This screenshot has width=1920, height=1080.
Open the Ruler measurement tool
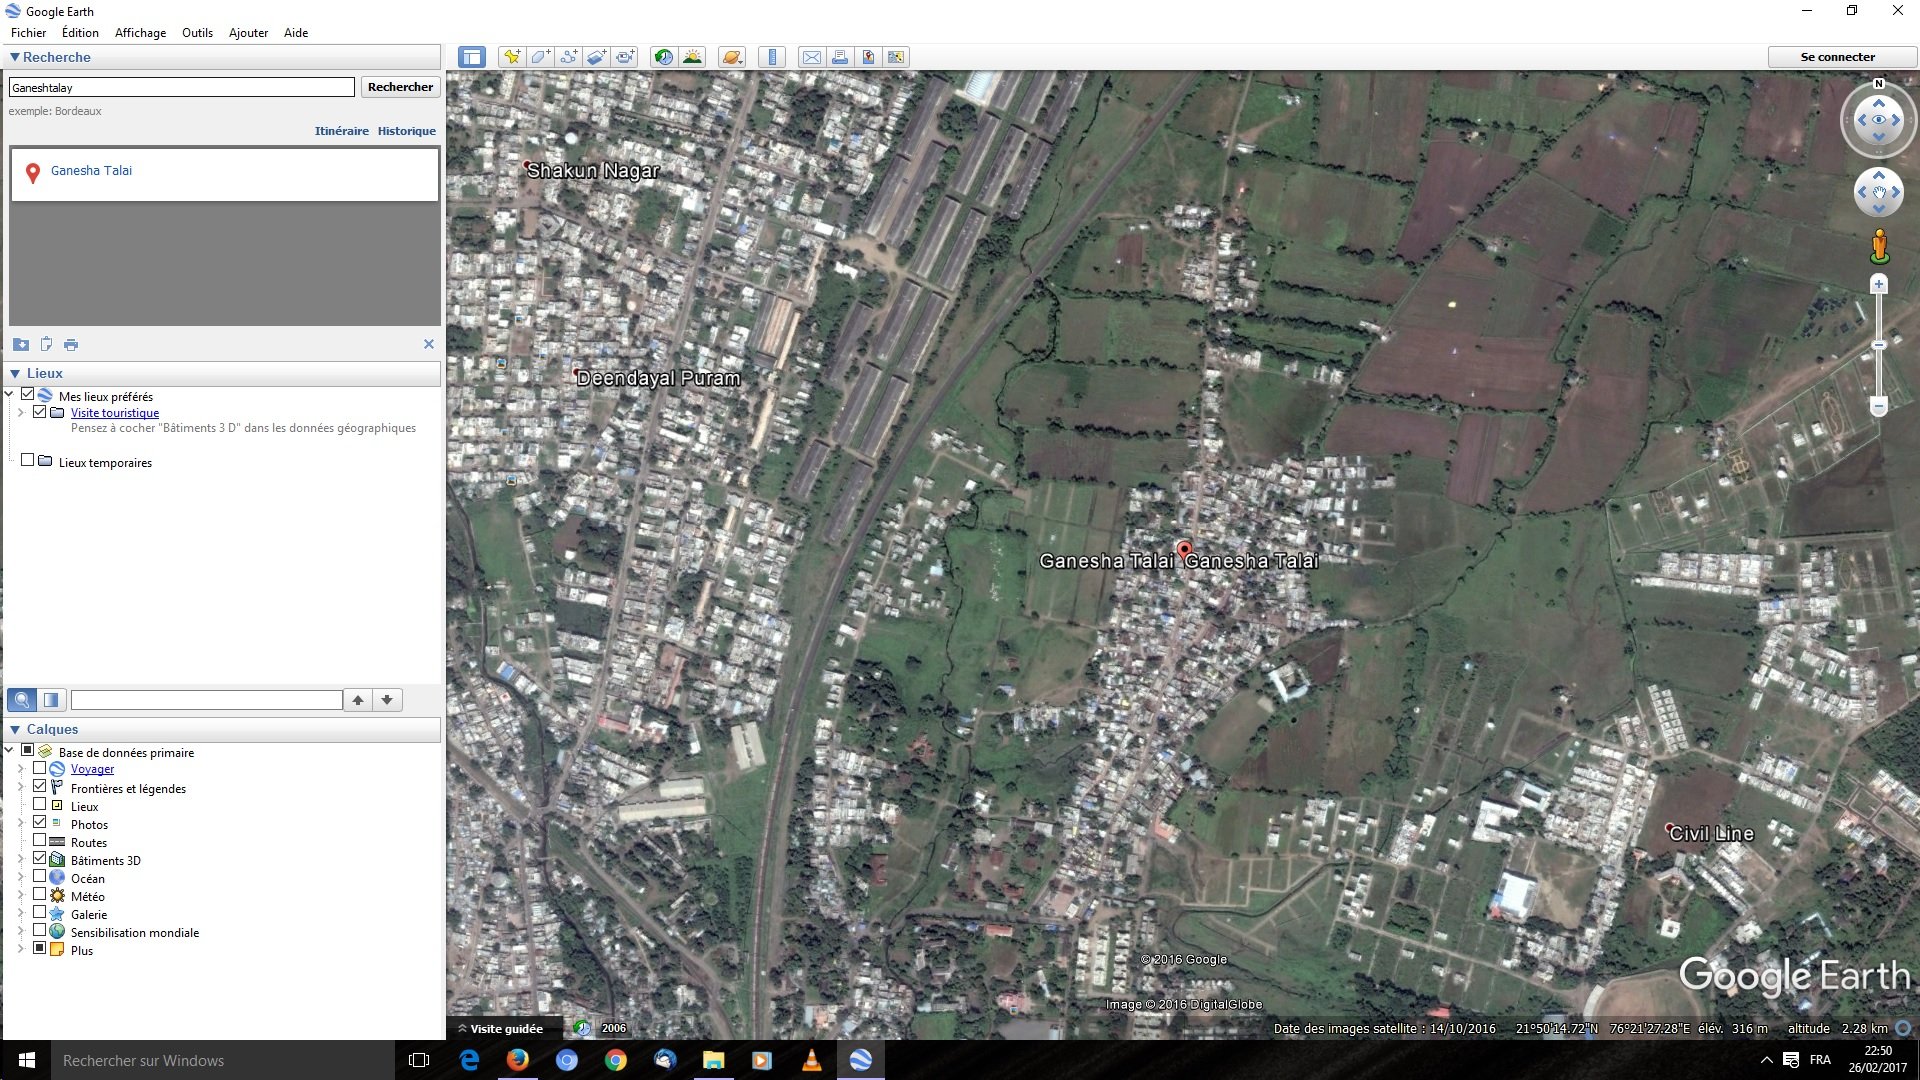(773, 57)
